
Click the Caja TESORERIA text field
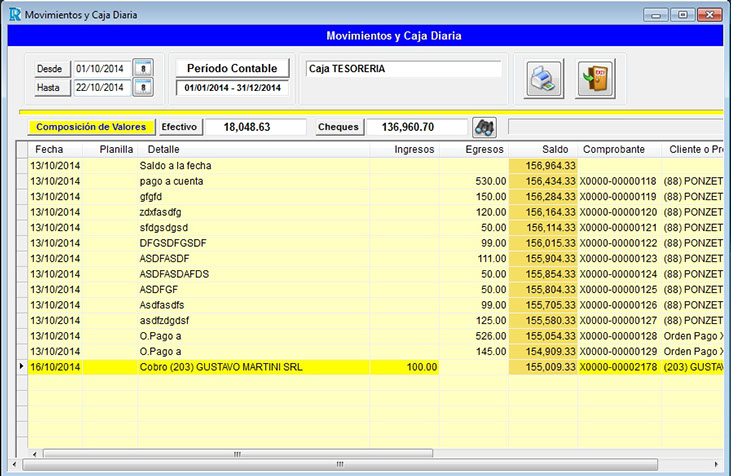402,69
